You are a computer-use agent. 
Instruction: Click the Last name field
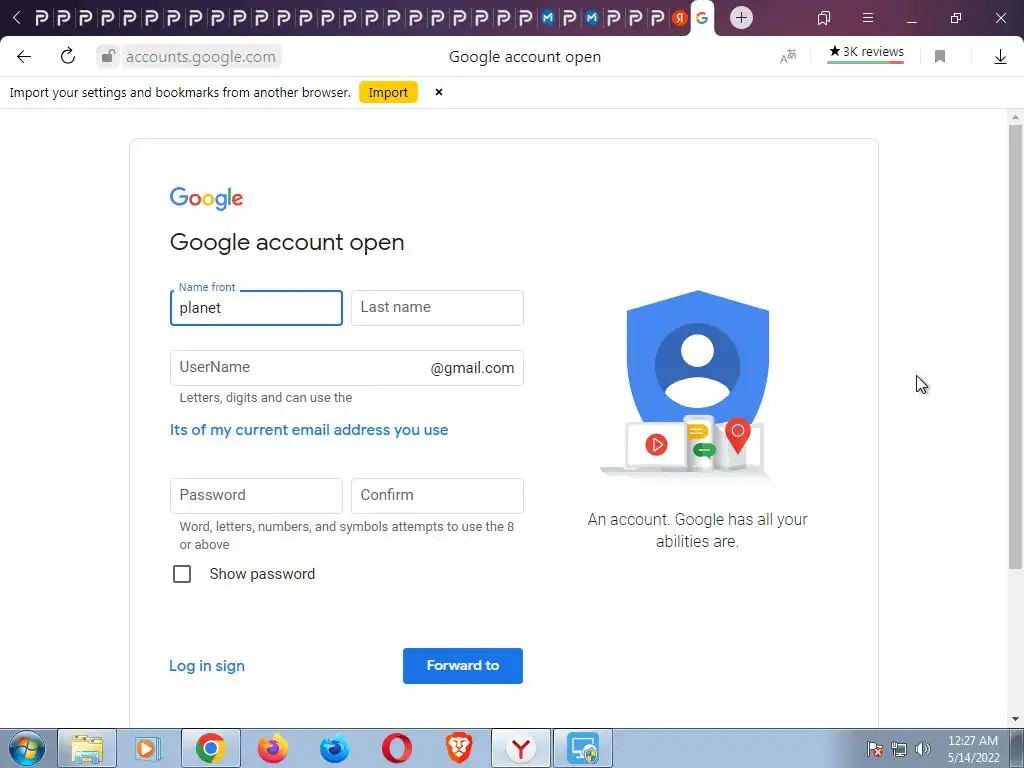437,308
